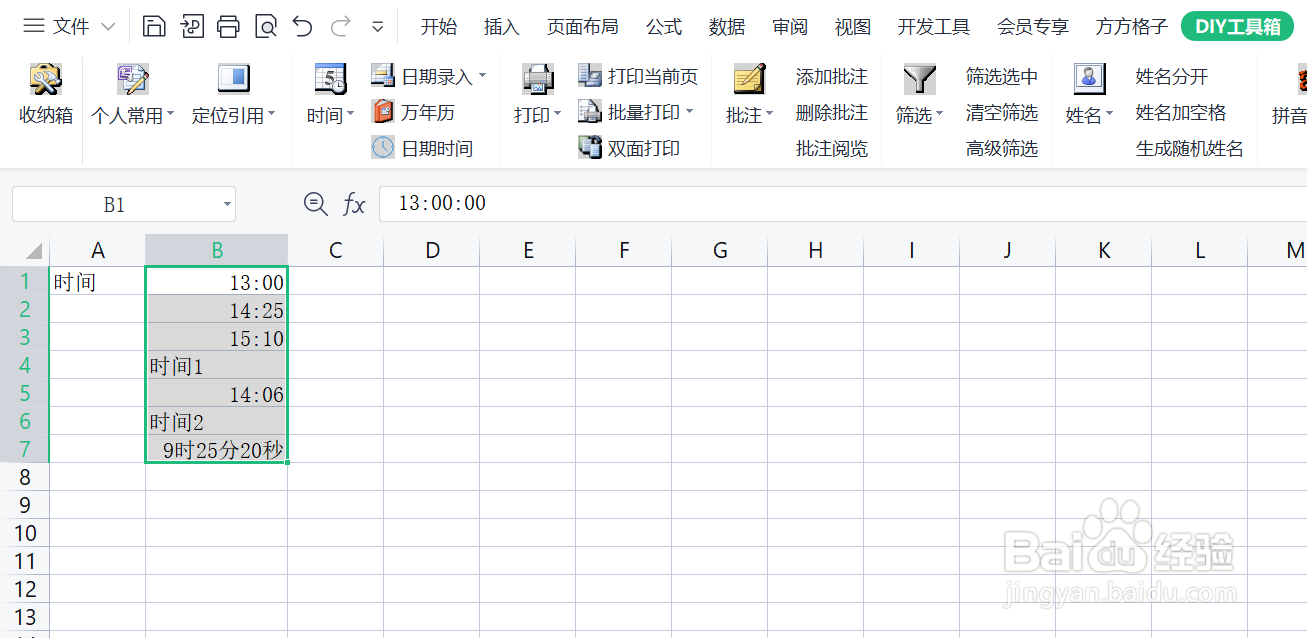
Task: Expand the 筛选 dropdown arrow
Action: pos(939,115)
